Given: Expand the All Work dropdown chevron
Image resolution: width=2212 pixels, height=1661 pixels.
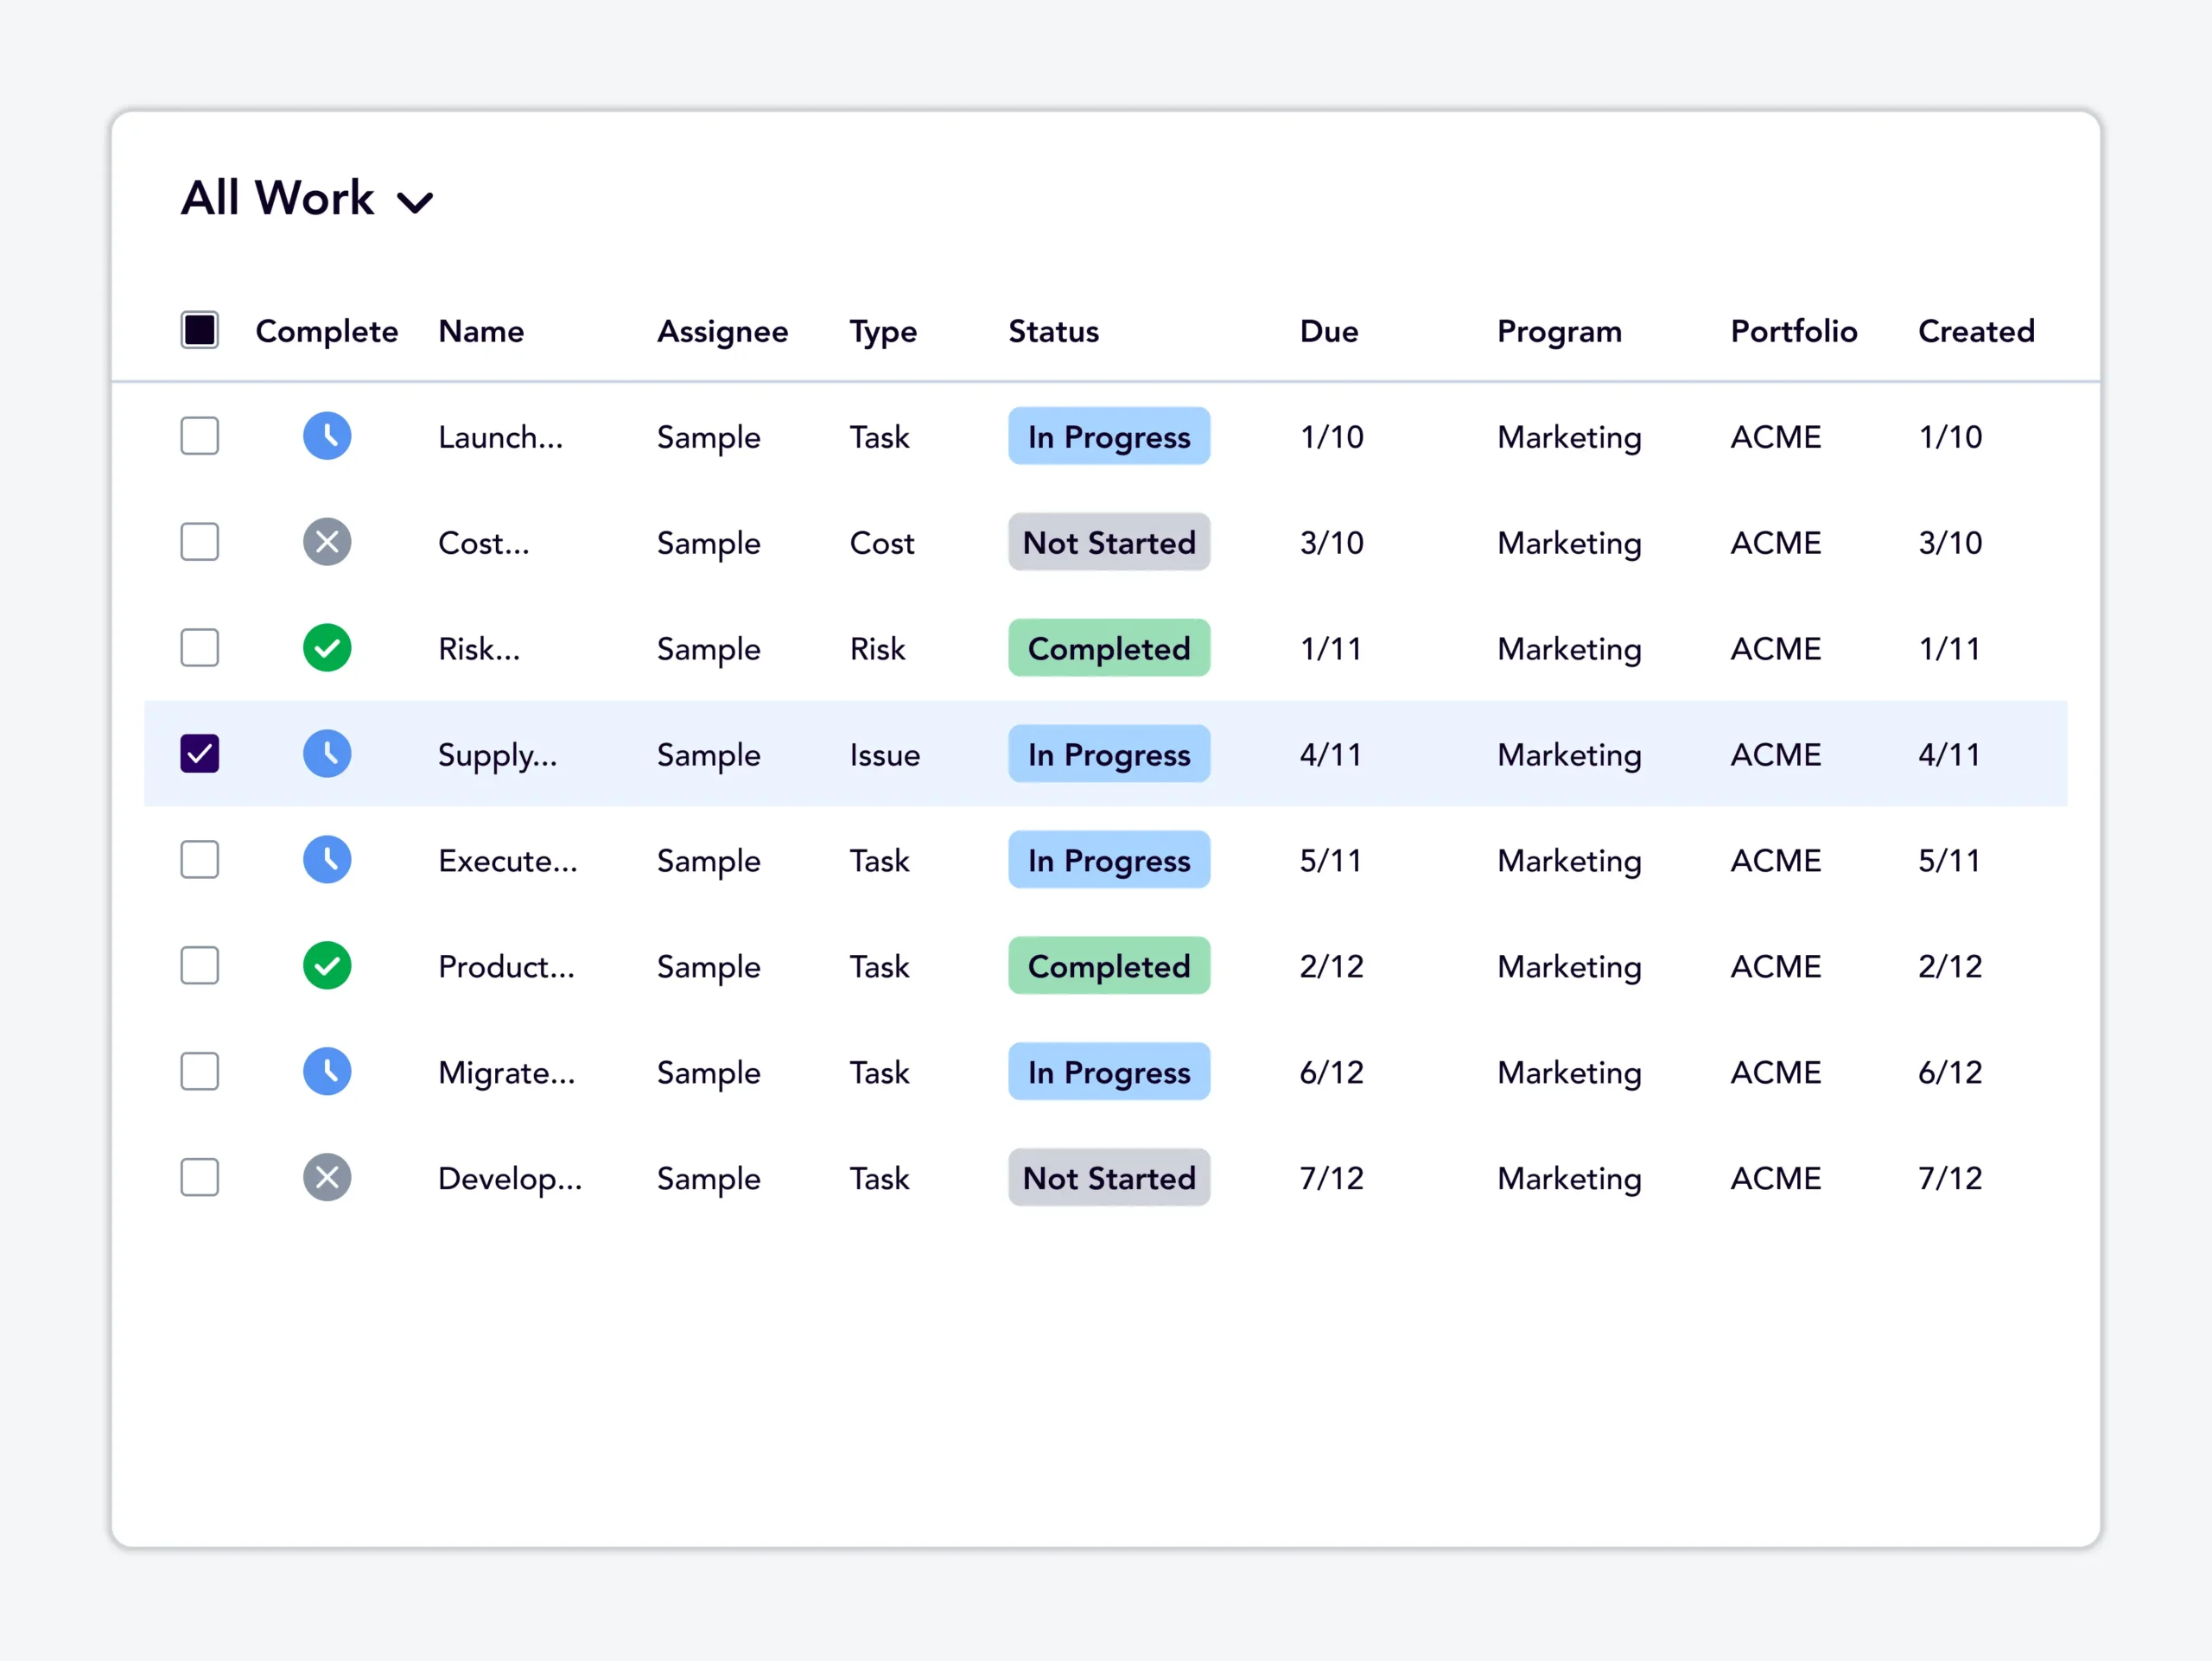Looking at the screenshot, I should (x=415, y=203).
